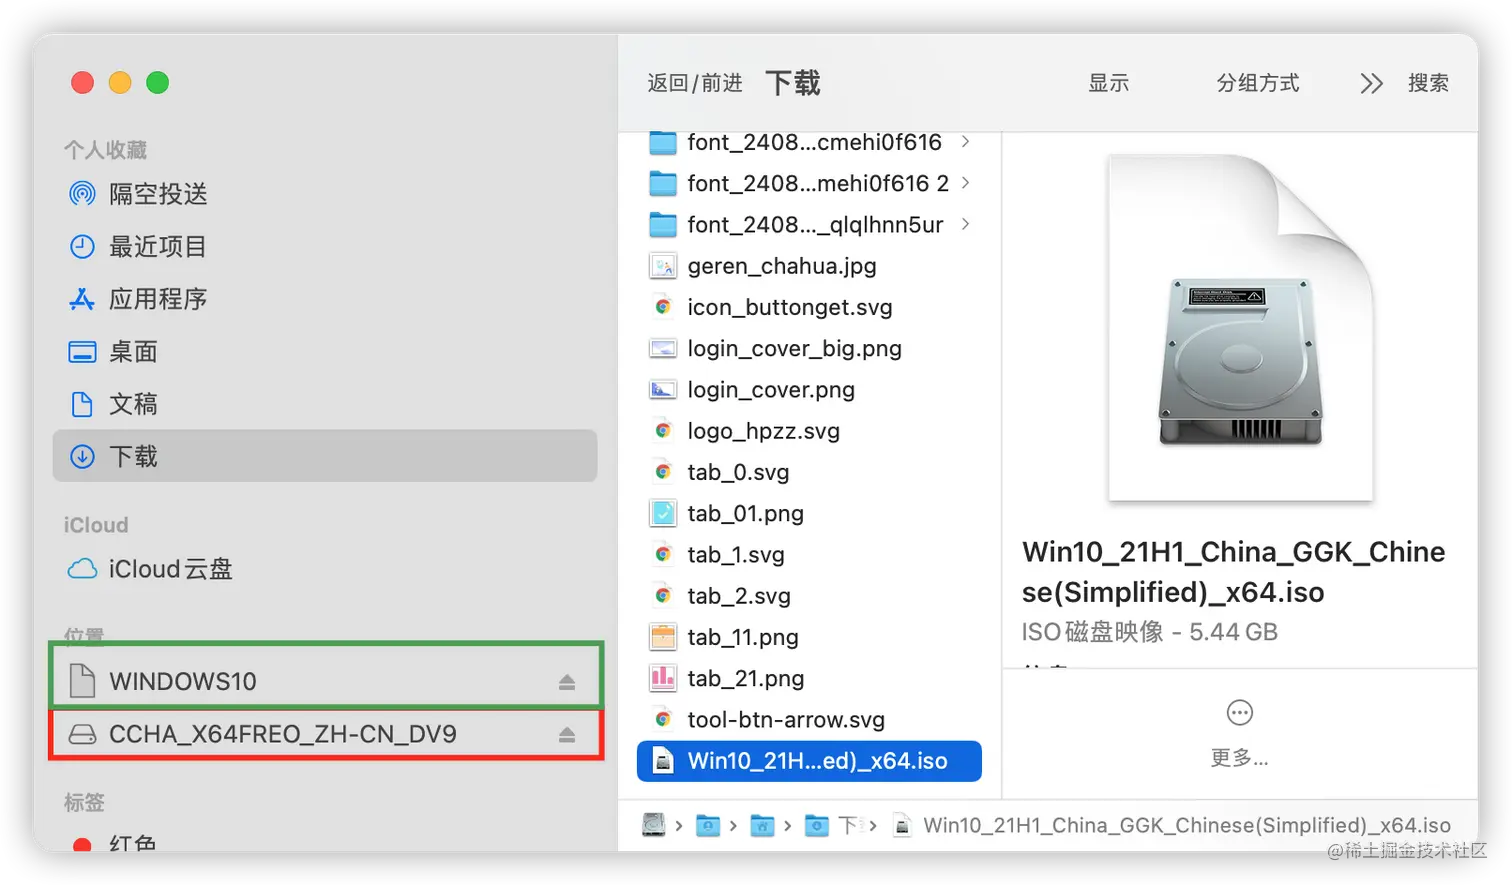Expand font_2408...cmehi0f616 folder chevron
The image size is (1512, 885).
pos(965,142)
